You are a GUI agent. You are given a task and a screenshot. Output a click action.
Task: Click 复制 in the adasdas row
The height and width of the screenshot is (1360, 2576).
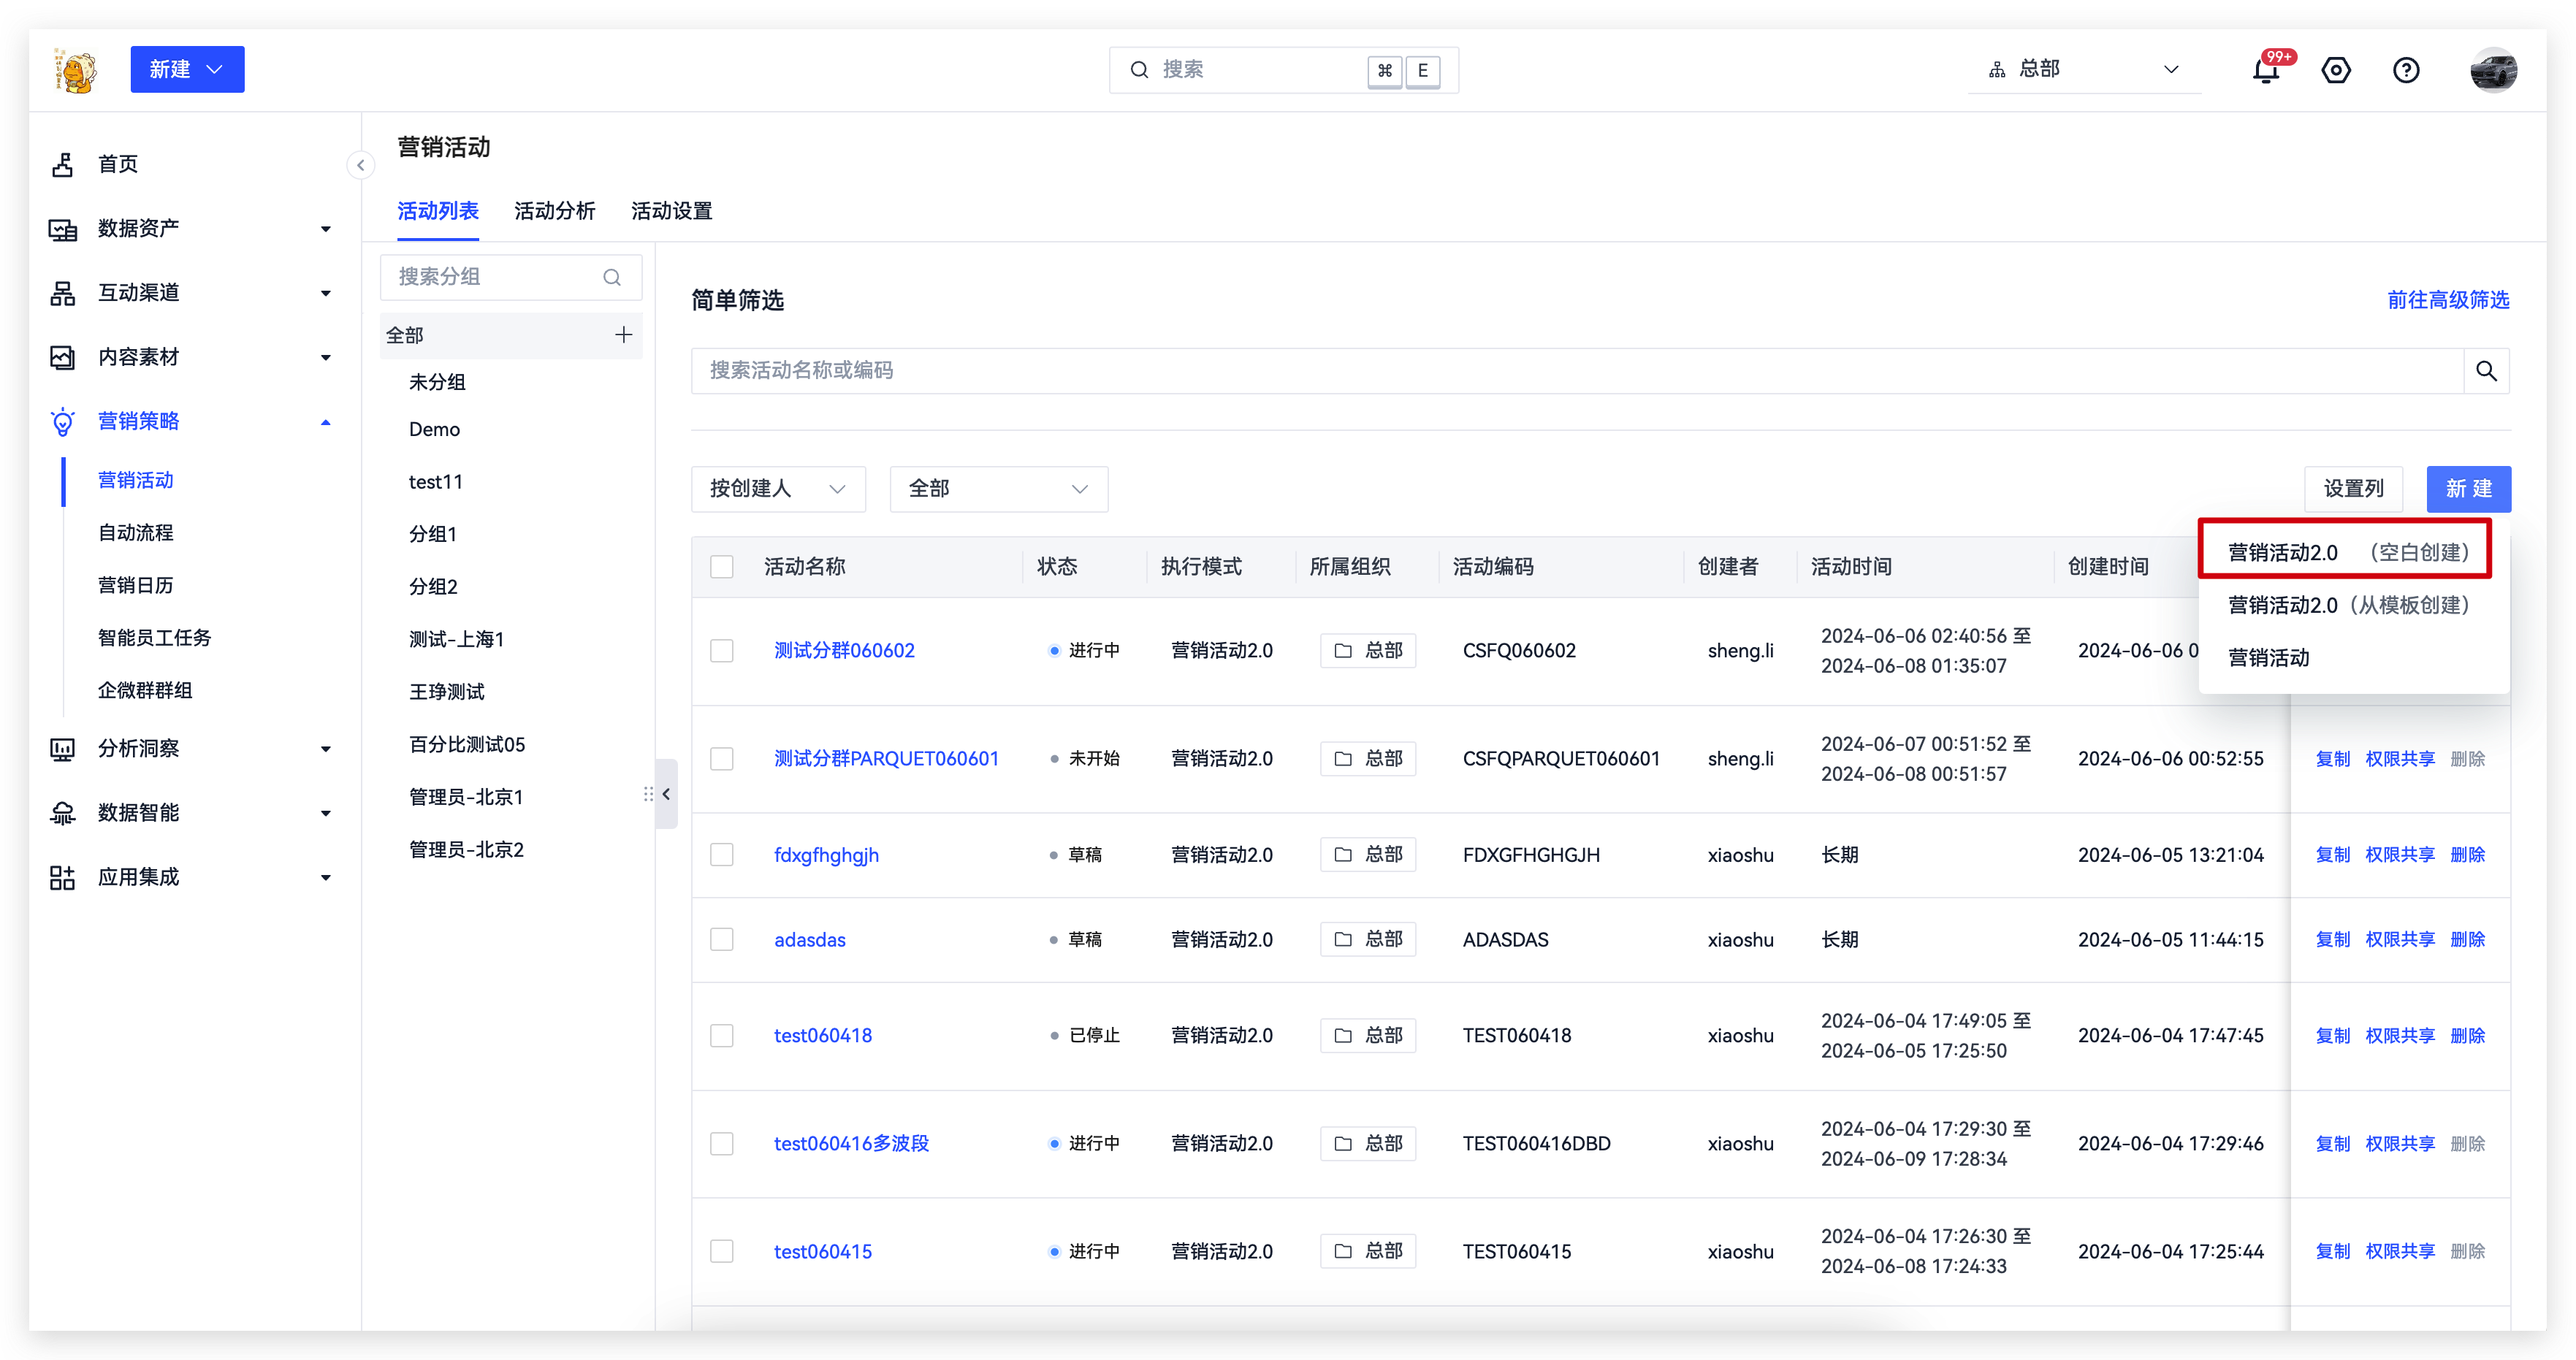tap(2333, 940)
